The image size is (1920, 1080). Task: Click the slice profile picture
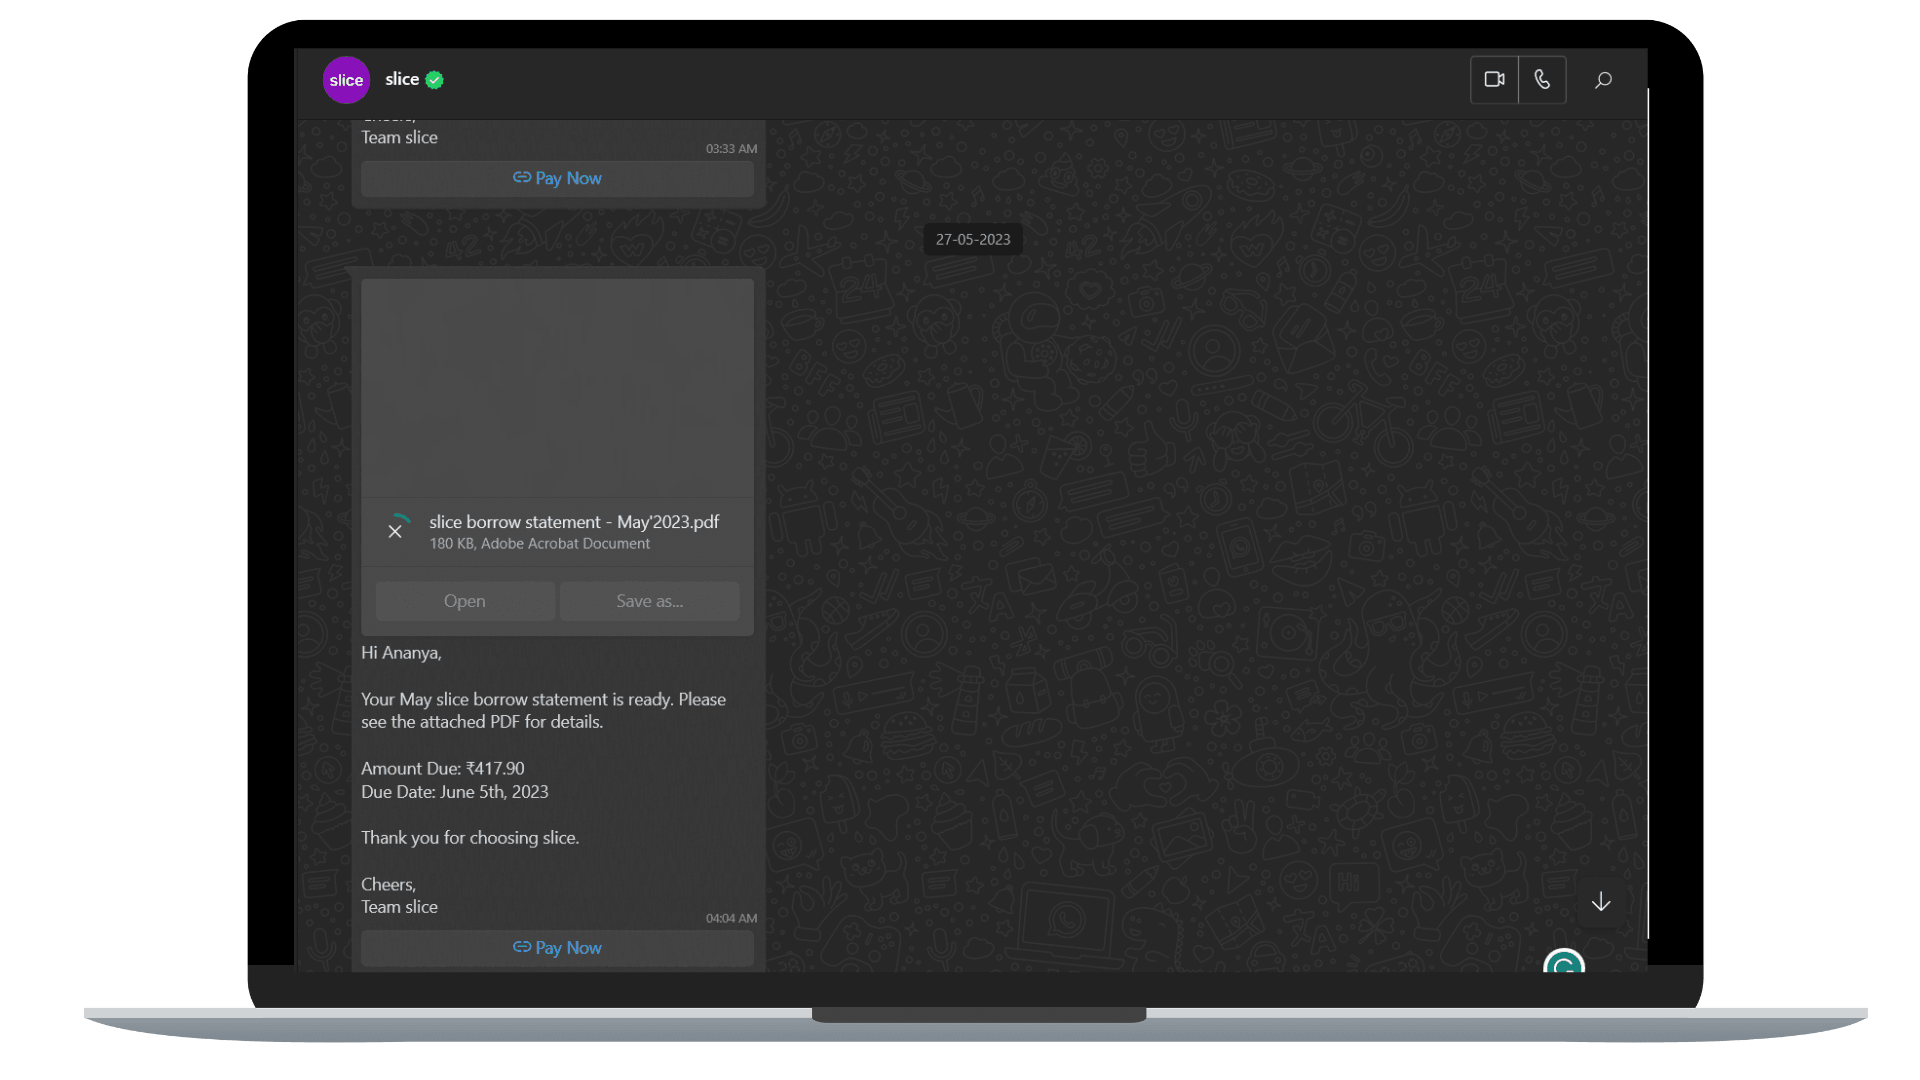point(346,80)
